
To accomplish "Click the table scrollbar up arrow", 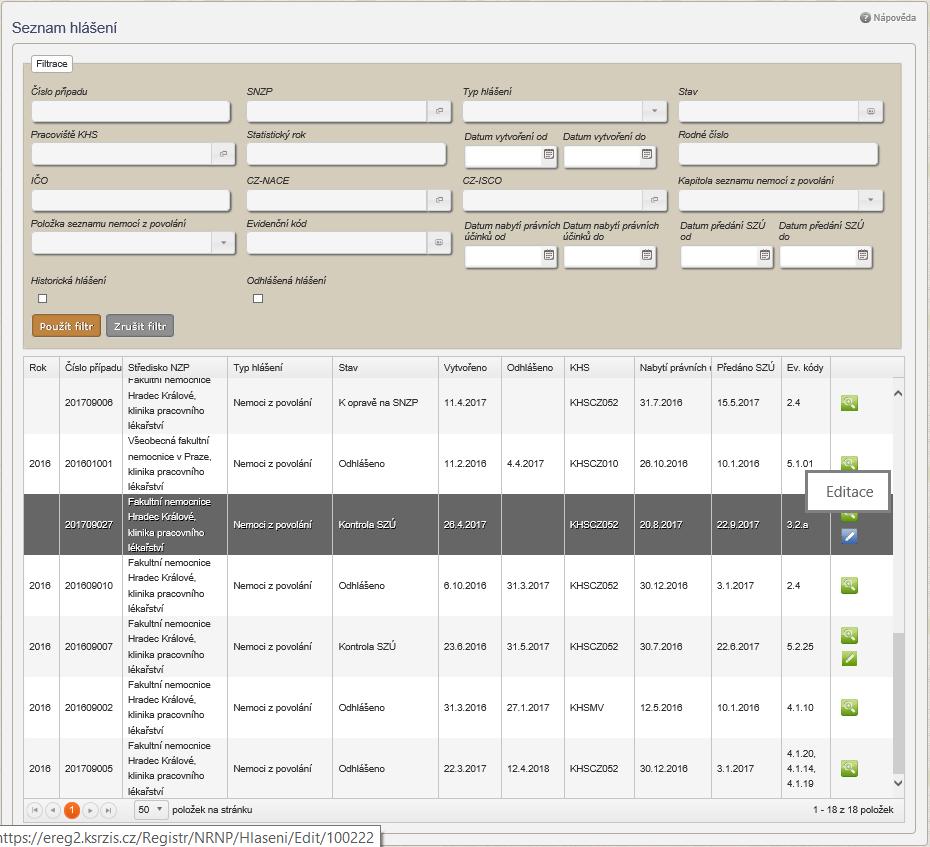I will 898,394.
